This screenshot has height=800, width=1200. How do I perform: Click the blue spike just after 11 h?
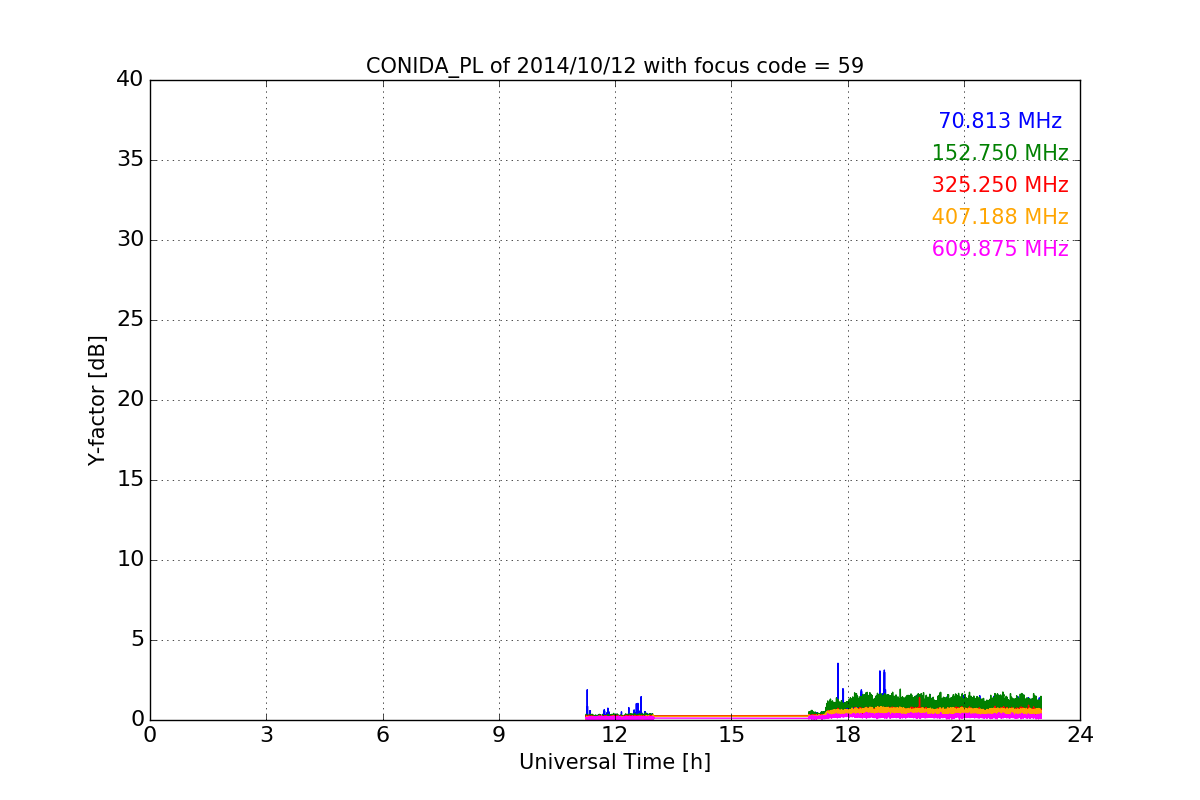pos(587,702)
